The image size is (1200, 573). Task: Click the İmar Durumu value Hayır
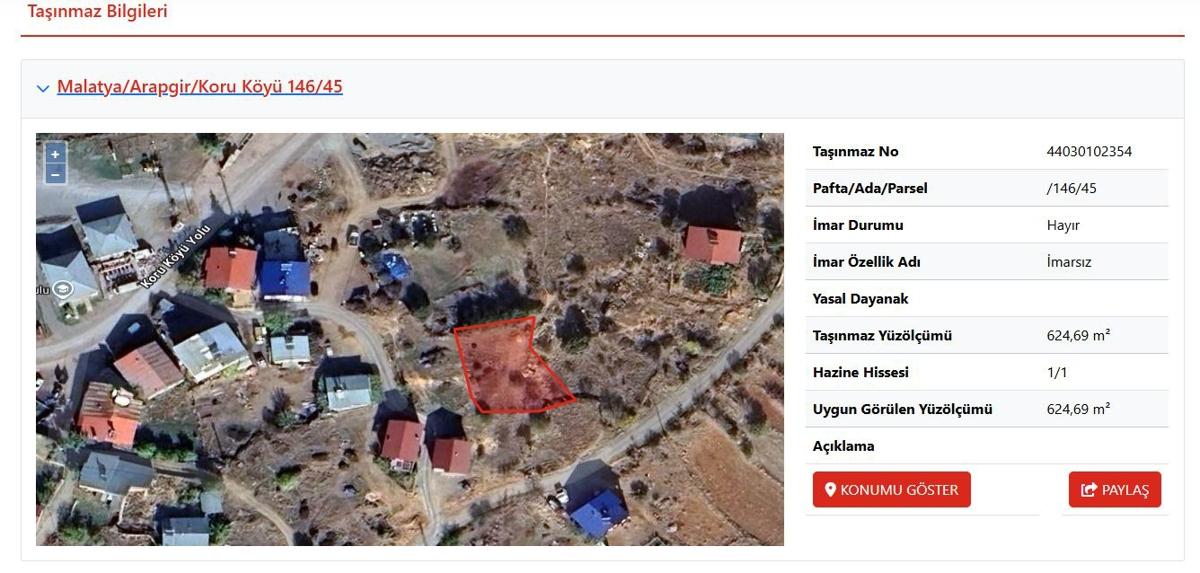pyautogui.click(x=1063, y=225)
